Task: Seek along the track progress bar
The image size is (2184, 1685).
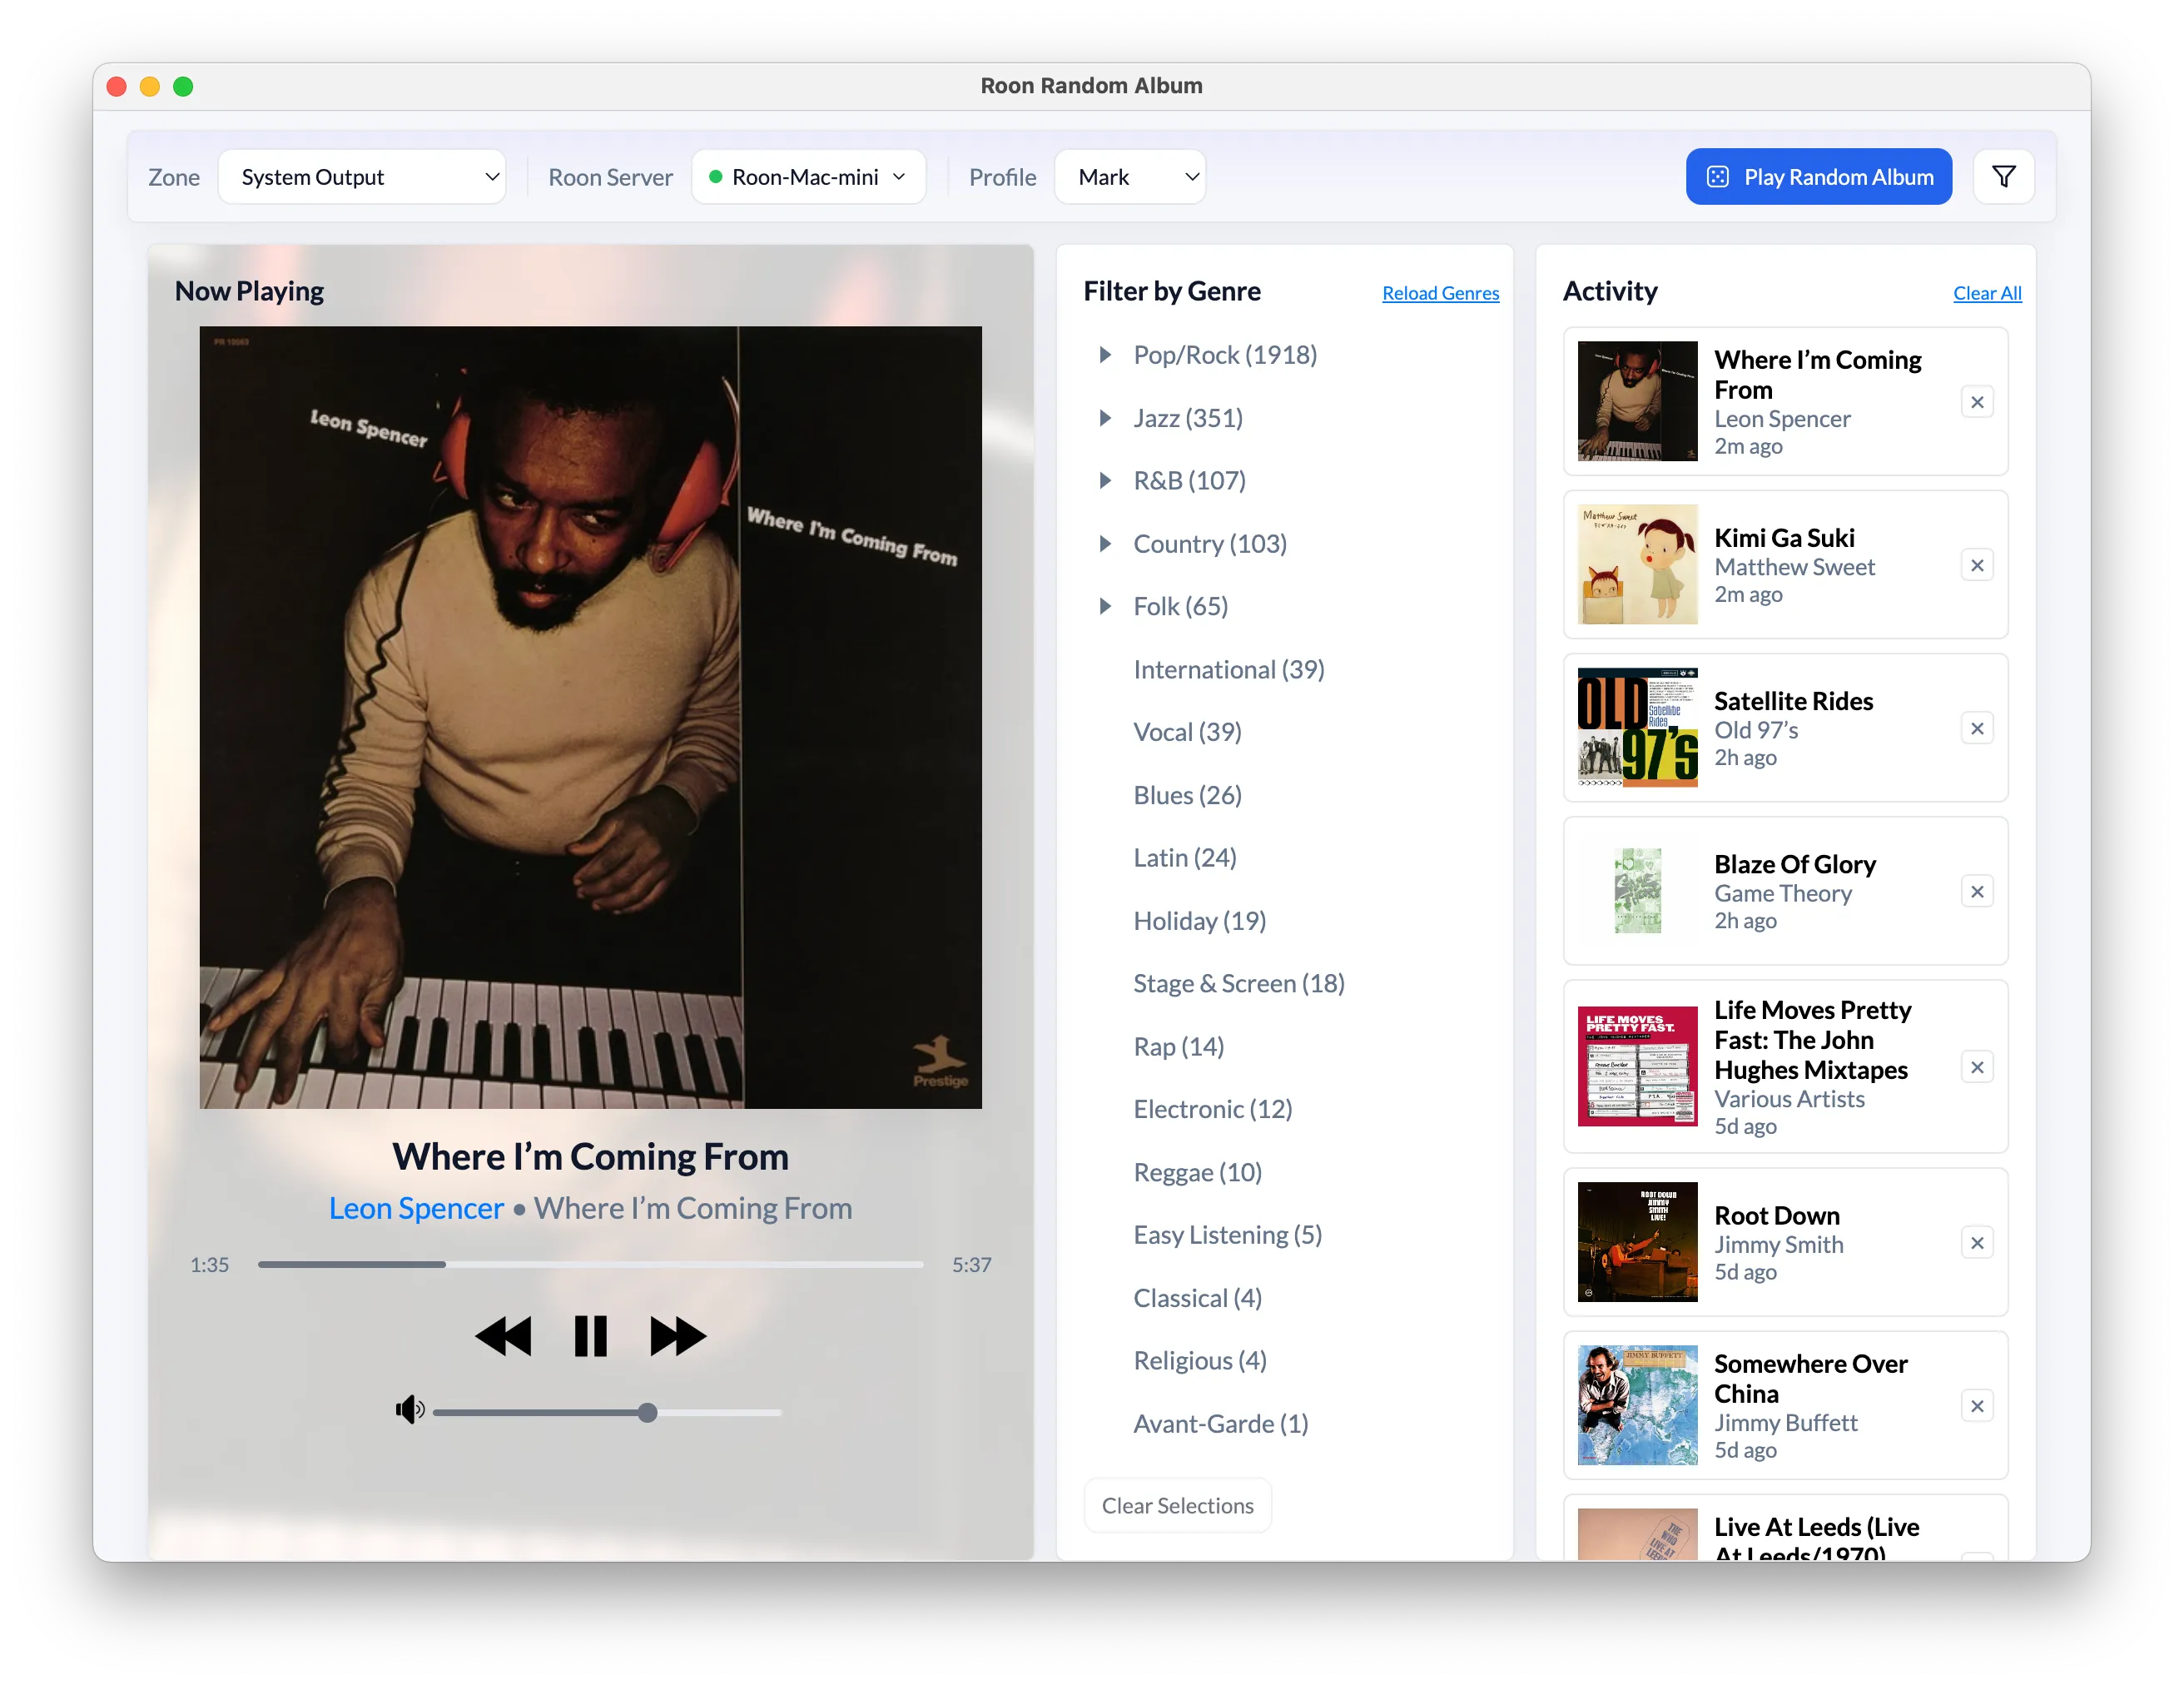Action: pos(590,1264)
